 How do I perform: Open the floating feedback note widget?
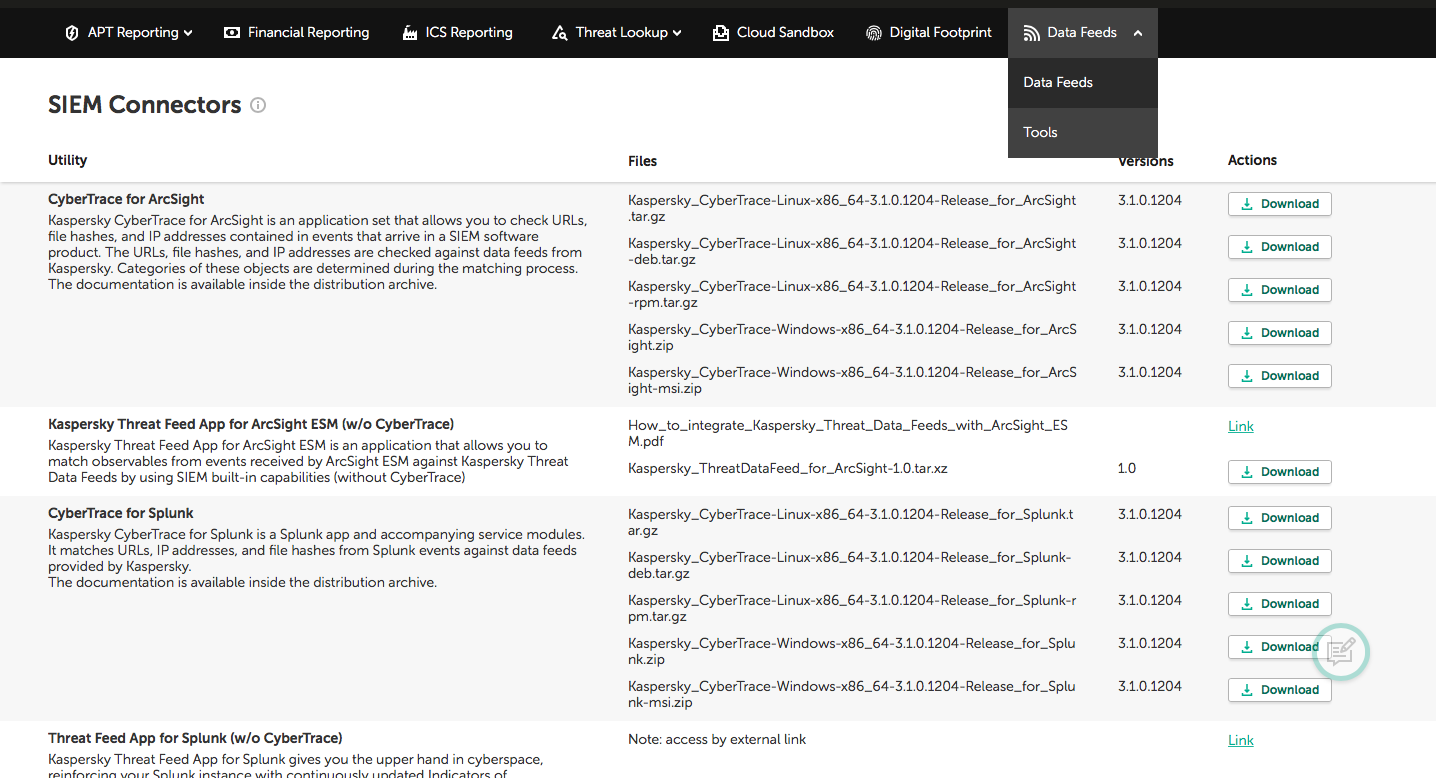[1340, 652]
